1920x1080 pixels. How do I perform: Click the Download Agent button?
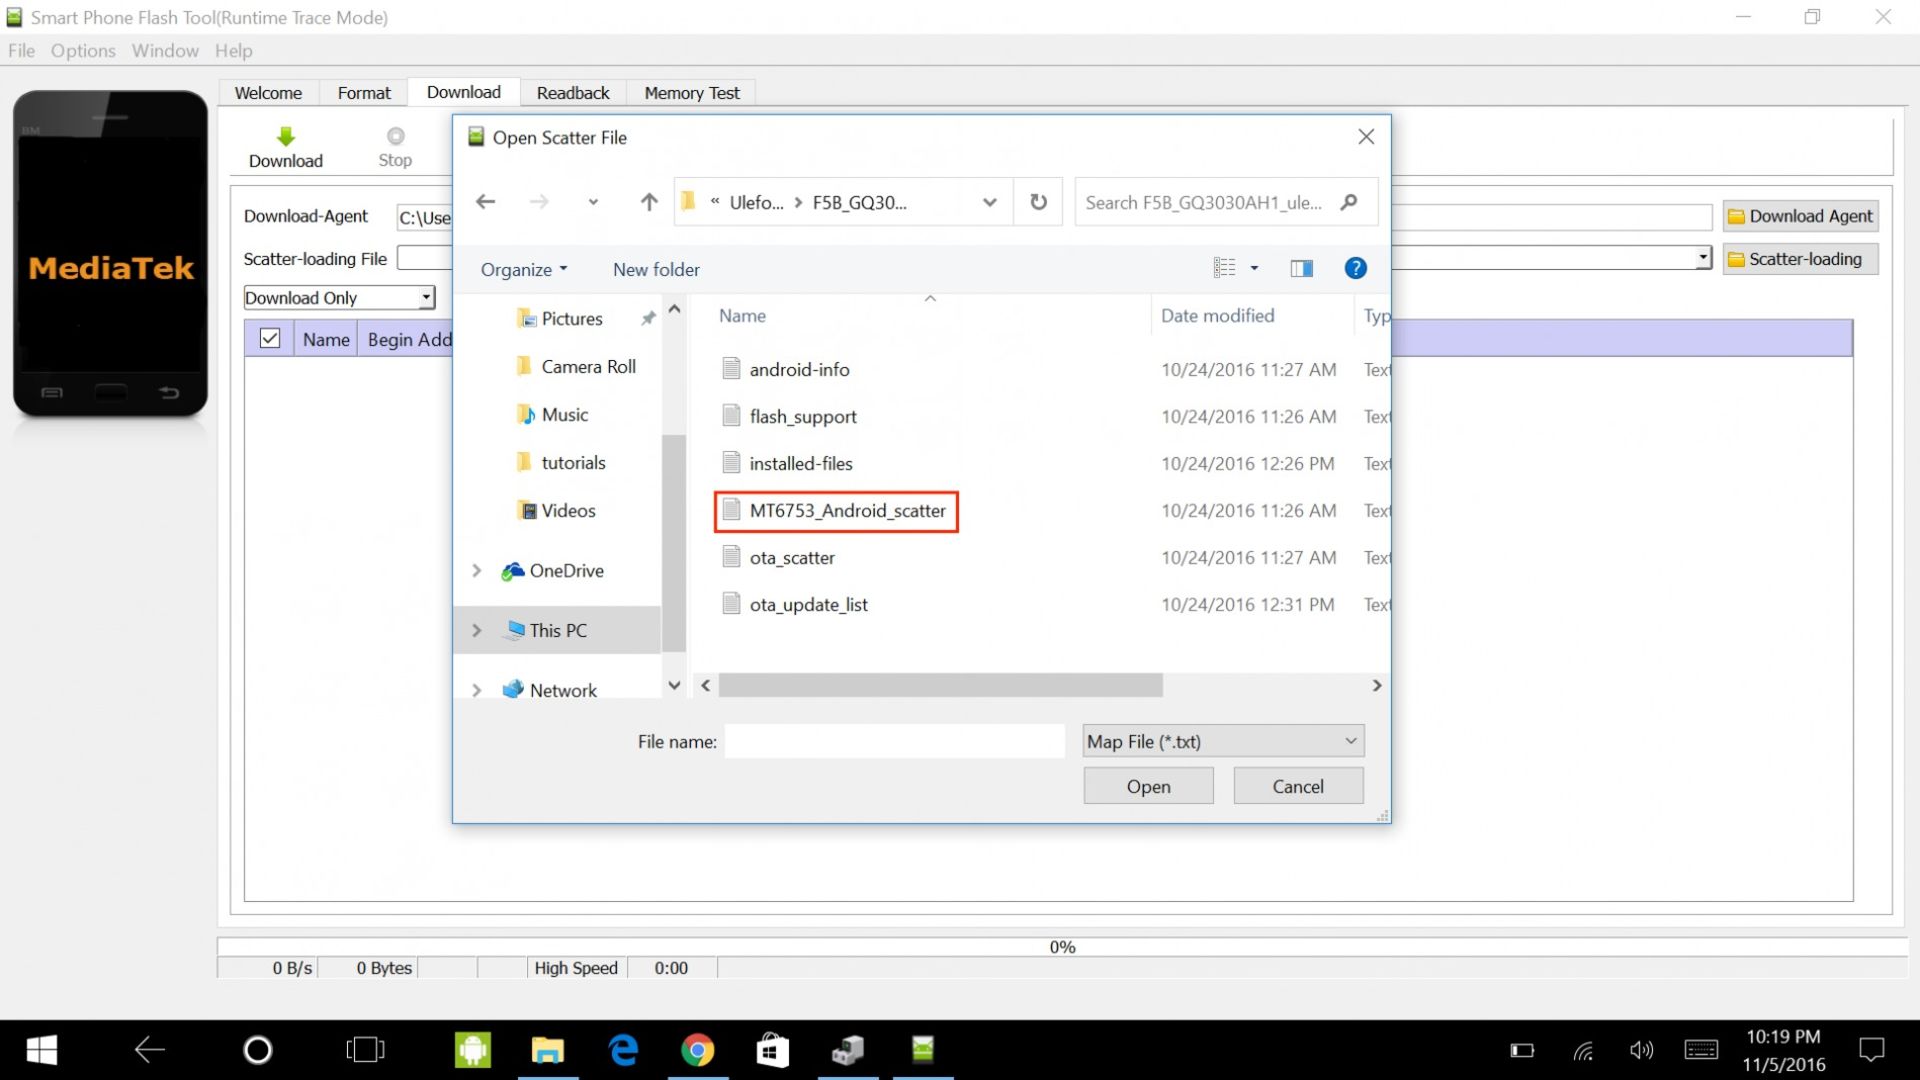(x=1800, y=216)
